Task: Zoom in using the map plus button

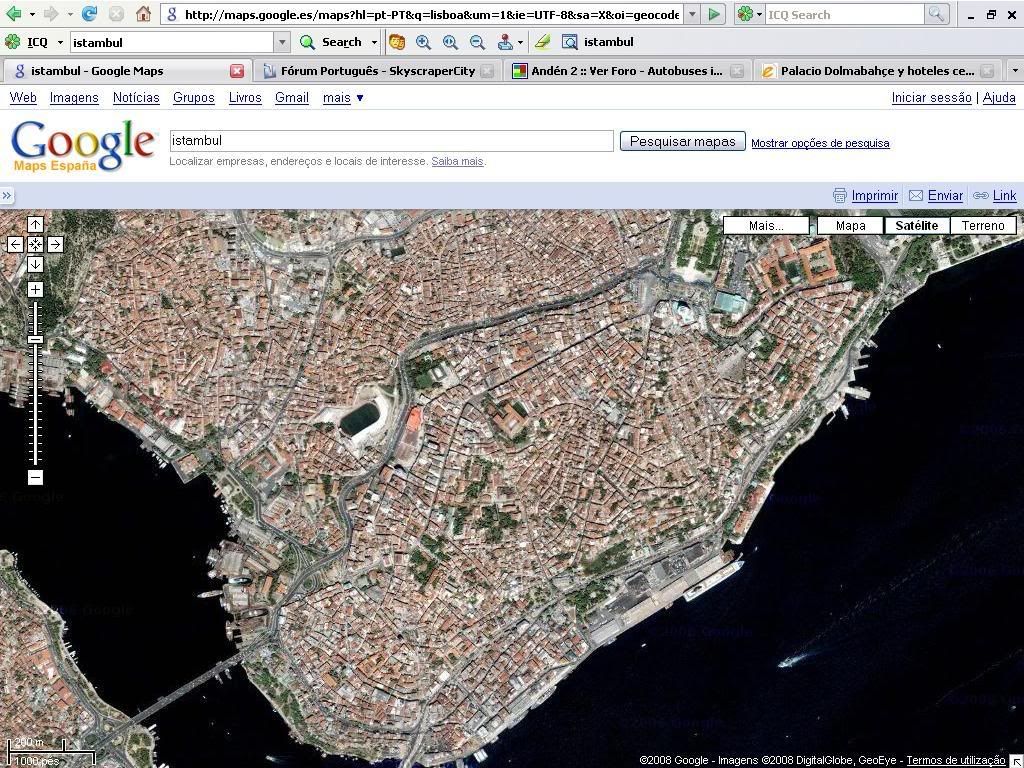Action: pos(35,289)
